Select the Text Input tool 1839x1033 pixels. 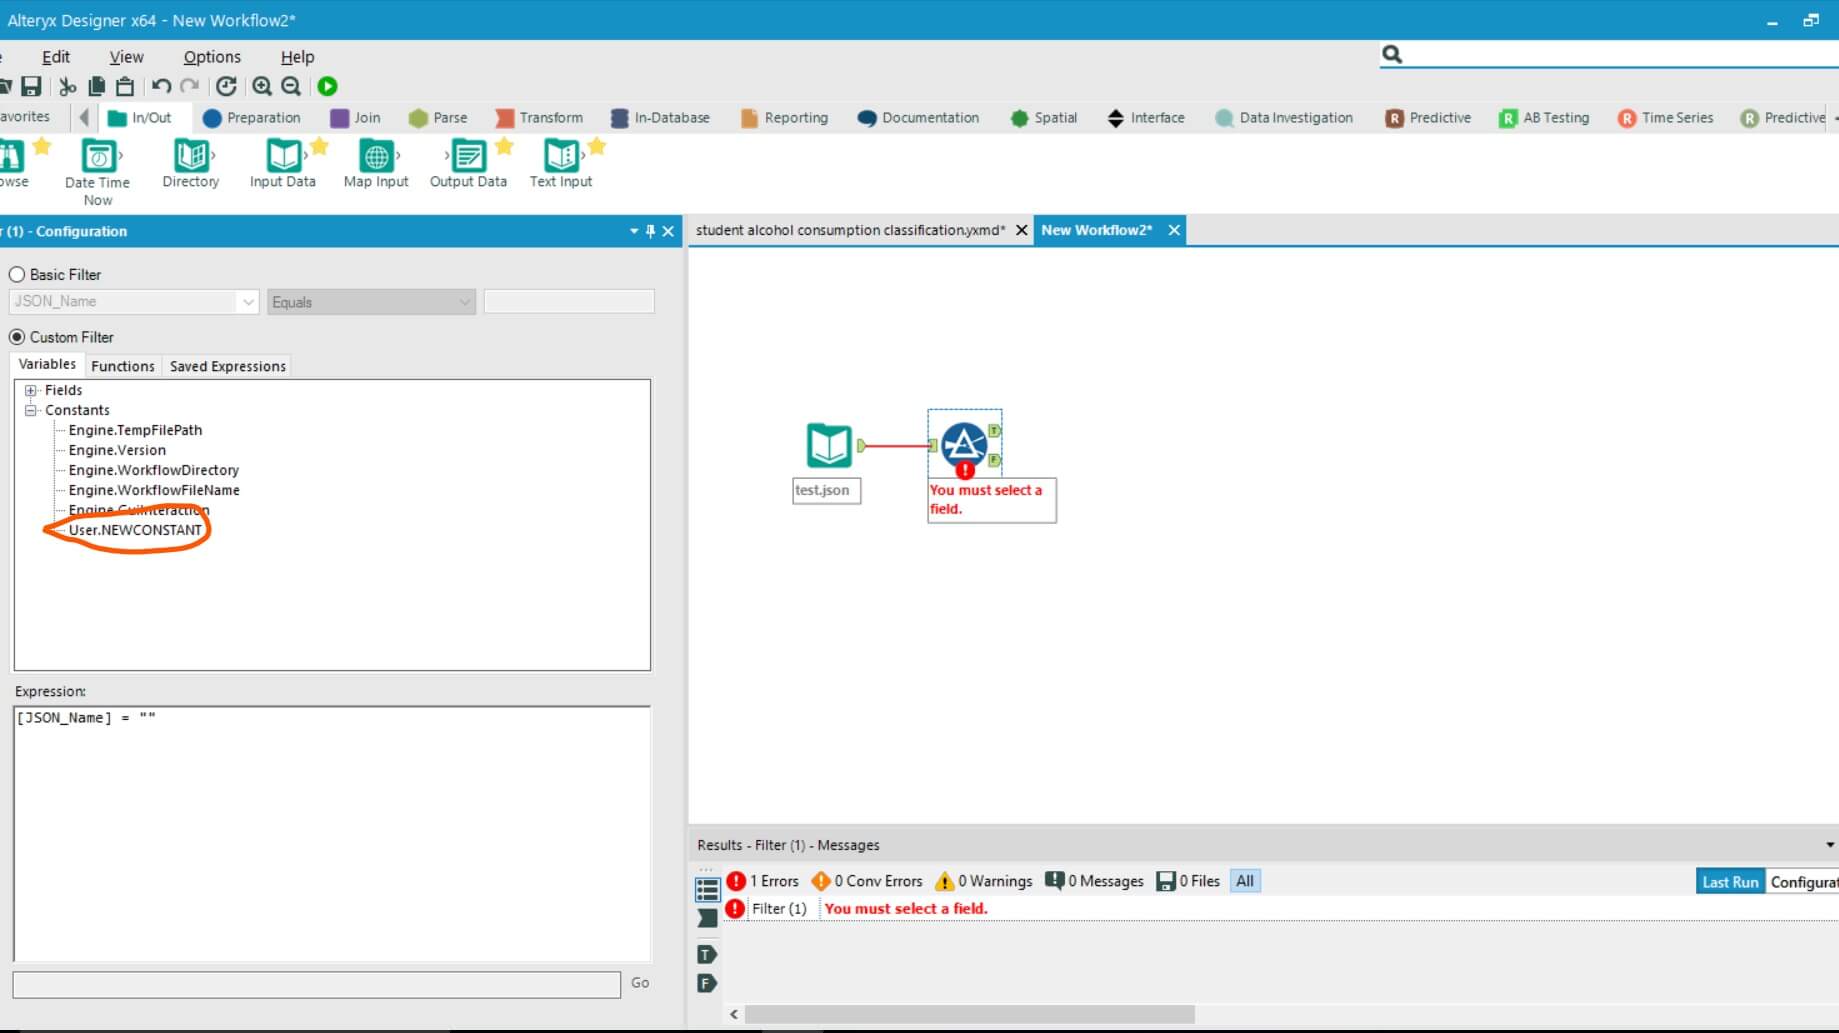click(x=561, y=164)
